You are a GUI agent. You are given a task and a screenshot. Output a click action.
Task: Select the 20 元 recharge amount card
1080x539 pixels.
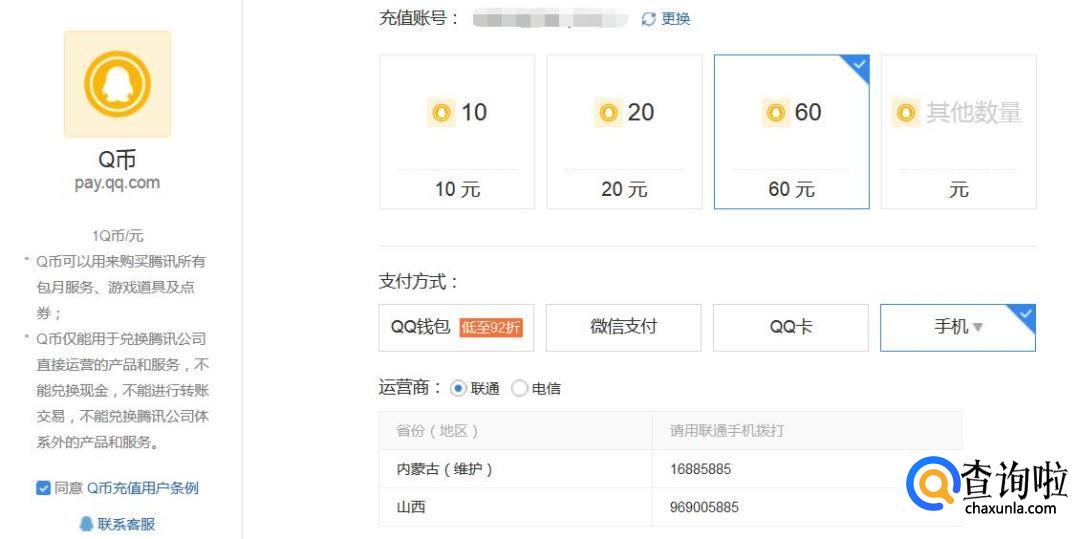[625, 132]
